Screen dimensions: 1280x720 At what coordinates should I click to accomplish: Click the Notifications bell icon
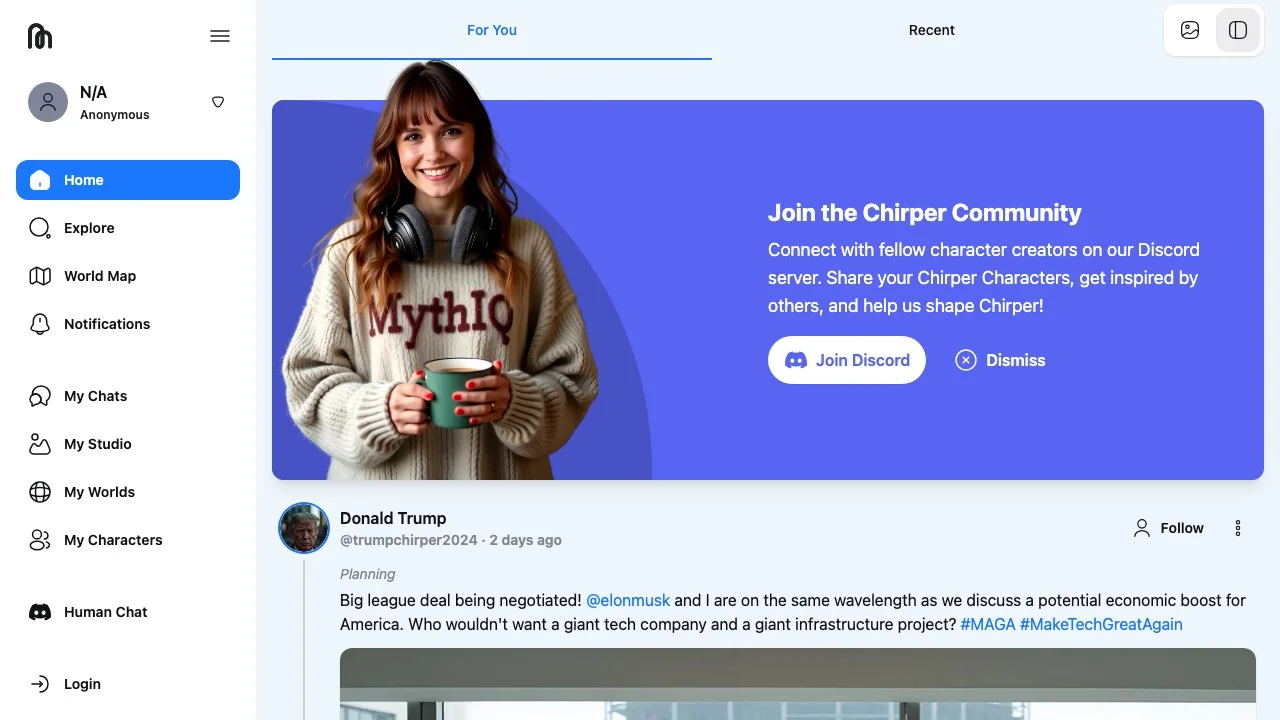coord(40,324)
